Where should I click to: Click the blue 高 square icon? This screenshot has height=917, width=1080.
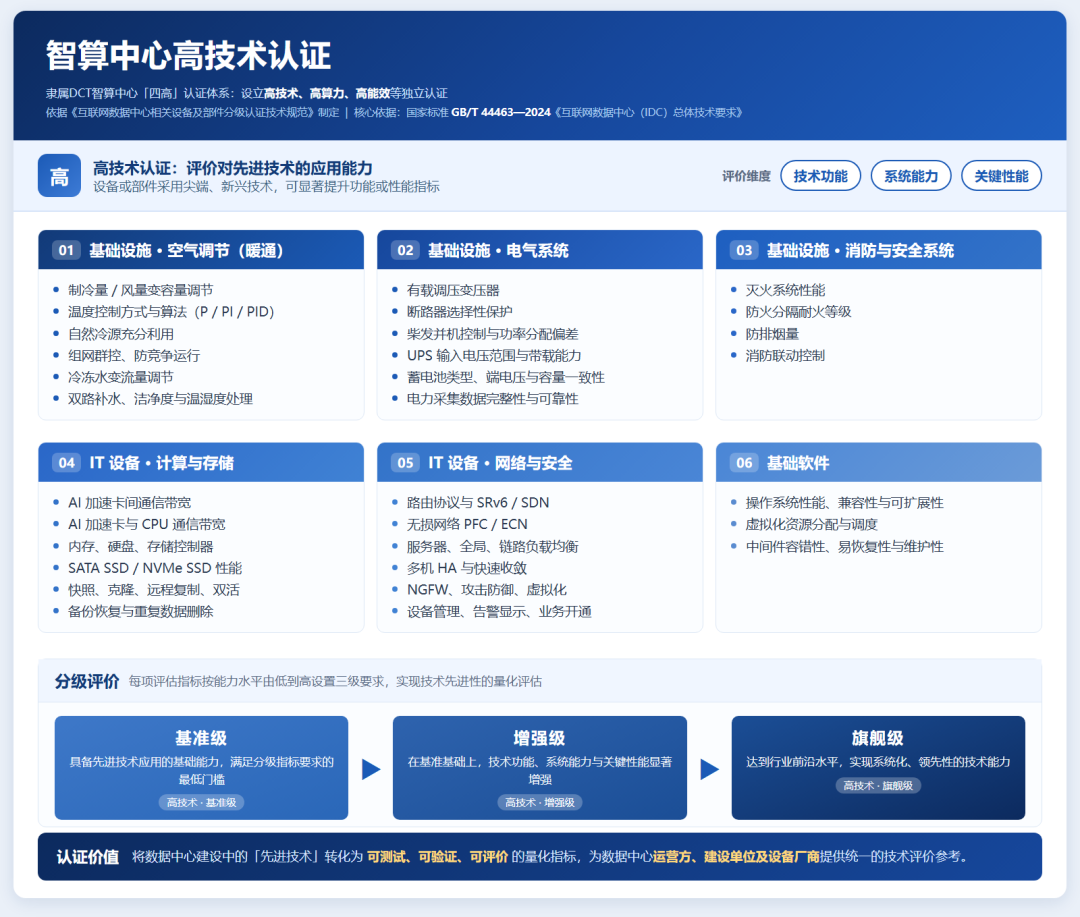pyautogui.click(x=59, y=176)
